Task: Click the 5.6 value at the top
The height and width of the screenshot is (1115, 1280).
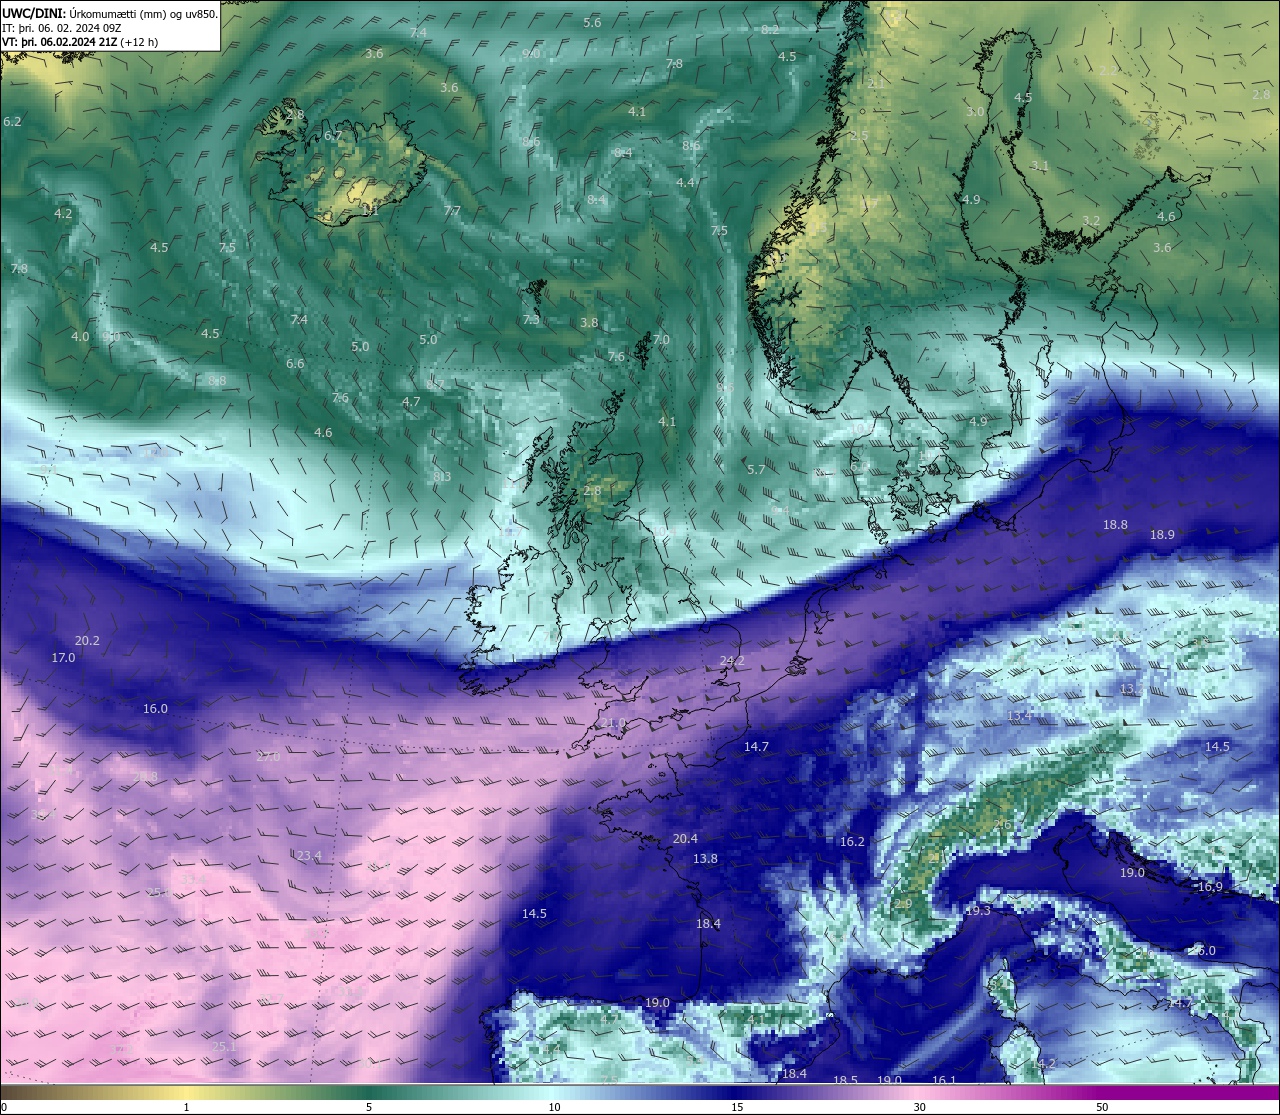Action: click(x=592, y=23)
